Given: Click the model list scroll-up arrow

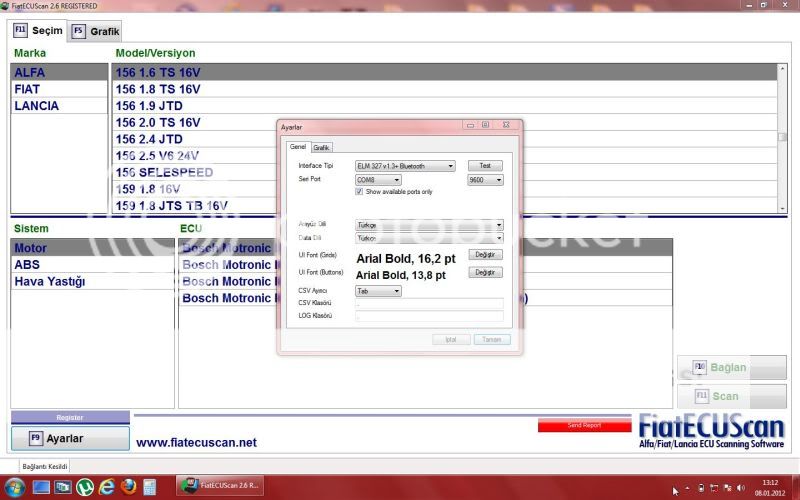Looking at the screenshot, I should click(782, 68).
